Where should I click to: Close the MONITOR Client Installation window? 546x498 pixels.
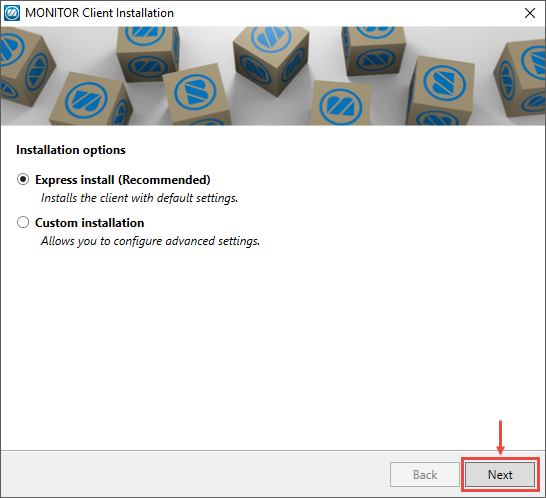[x=530, y=13]
